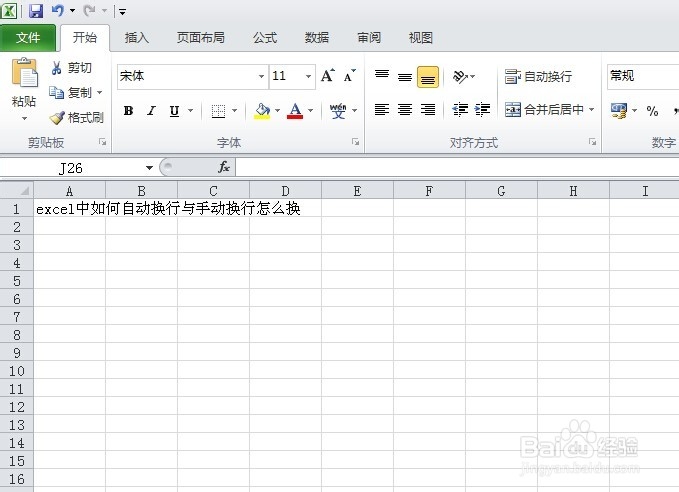Image resolution: width=679 pixels, height=492 pixels.
Task: Open 剪贴板 group dialog launcher
Action: (103, 142)
